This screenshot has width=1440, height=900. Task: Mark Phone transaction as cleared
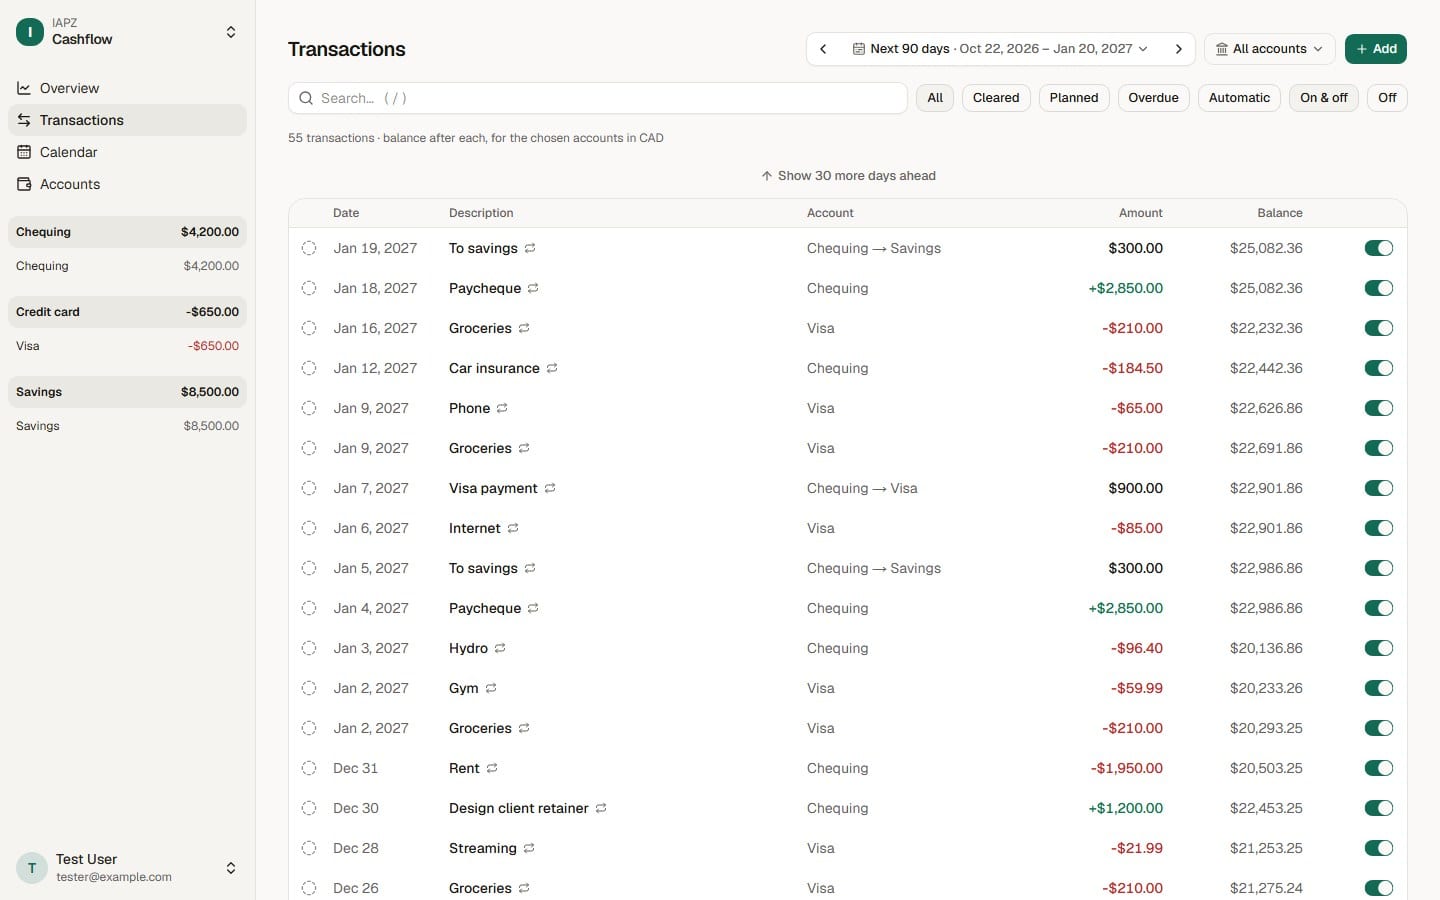coord(309,408)
